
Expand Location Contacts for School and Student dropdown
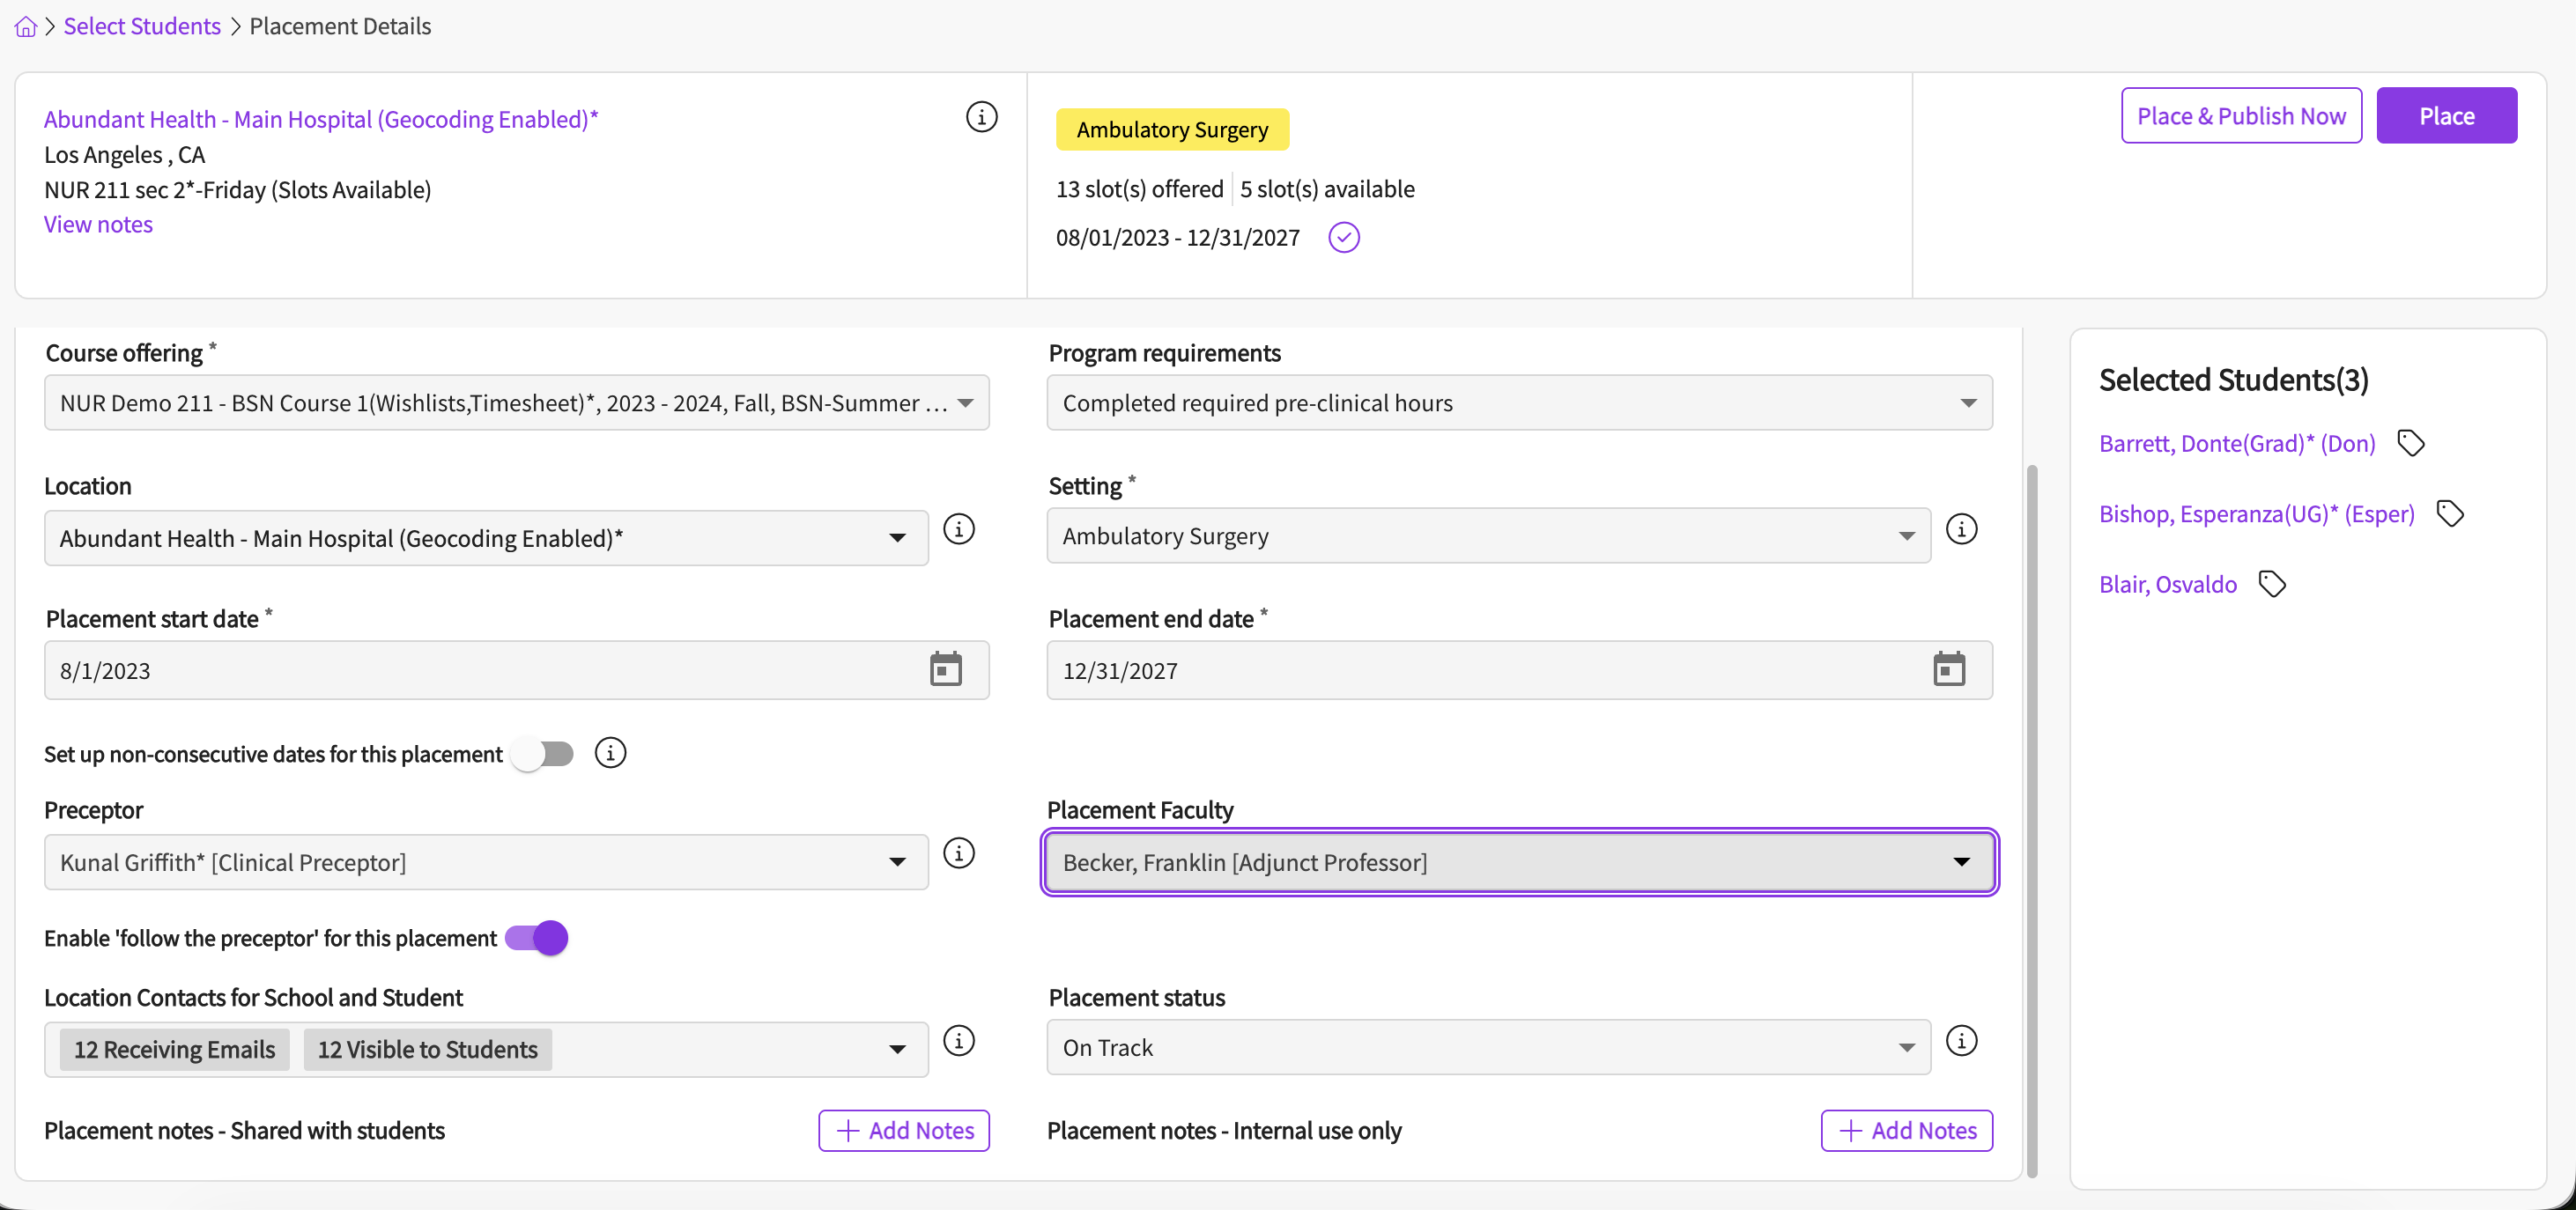pyautogui.click(x=897, y=1049)
